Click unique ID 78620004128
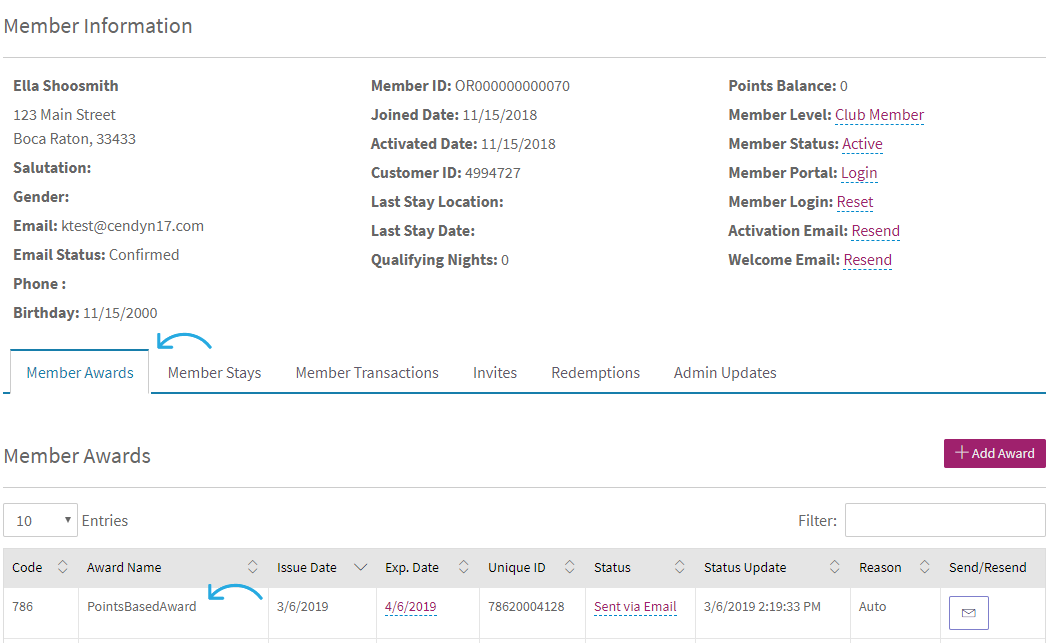The width and height of the screenshot is (1052, 643). click(x=526, y=607)
